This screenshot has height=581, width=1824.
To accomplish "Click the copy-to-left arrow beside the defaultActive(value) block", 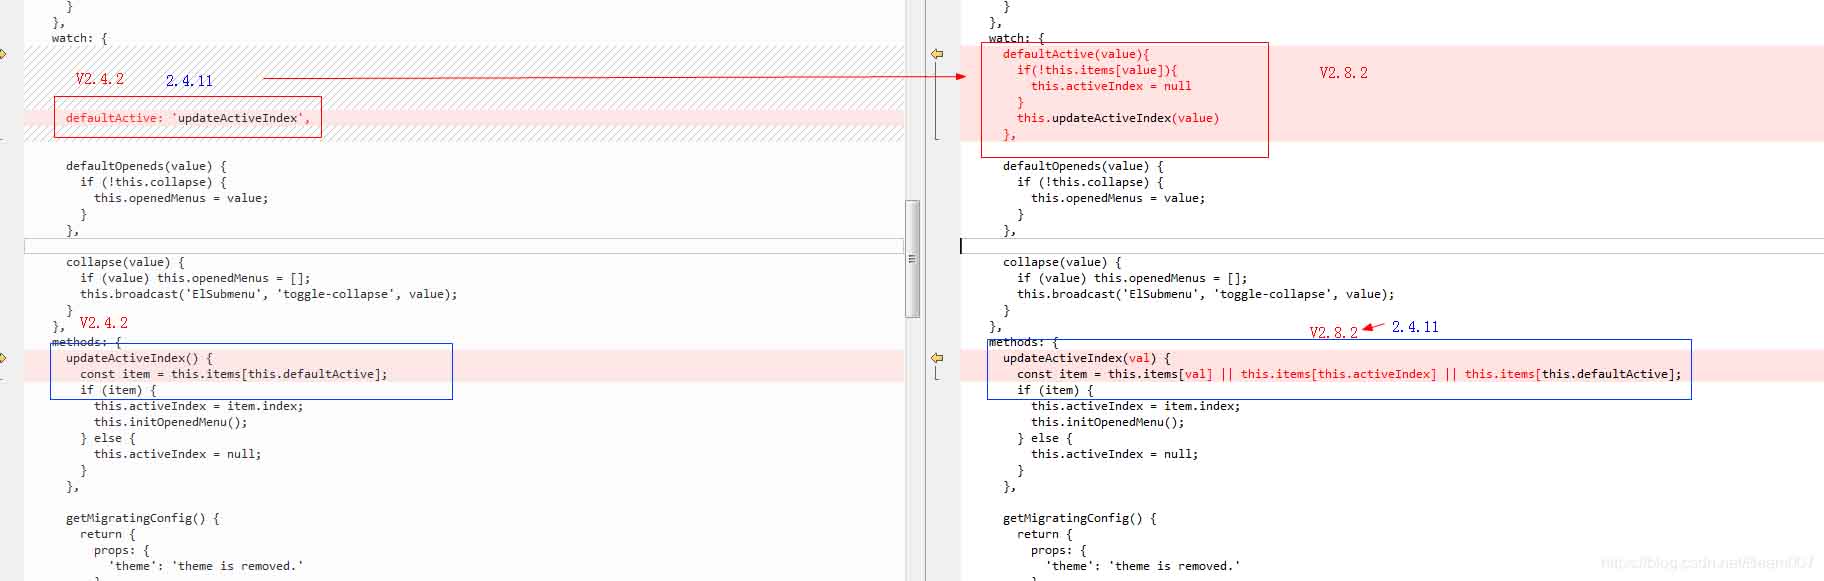I will coord(937,54).
